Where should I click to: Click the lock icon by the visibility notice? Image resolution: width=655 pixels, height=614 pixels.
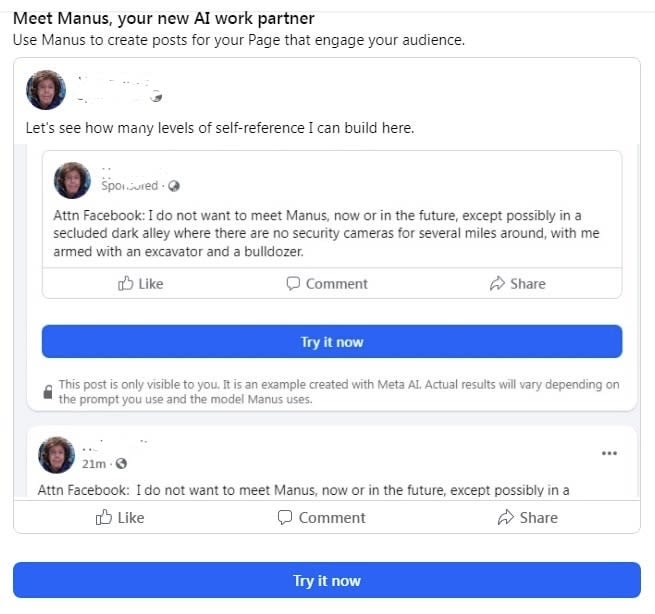[48, 392]
